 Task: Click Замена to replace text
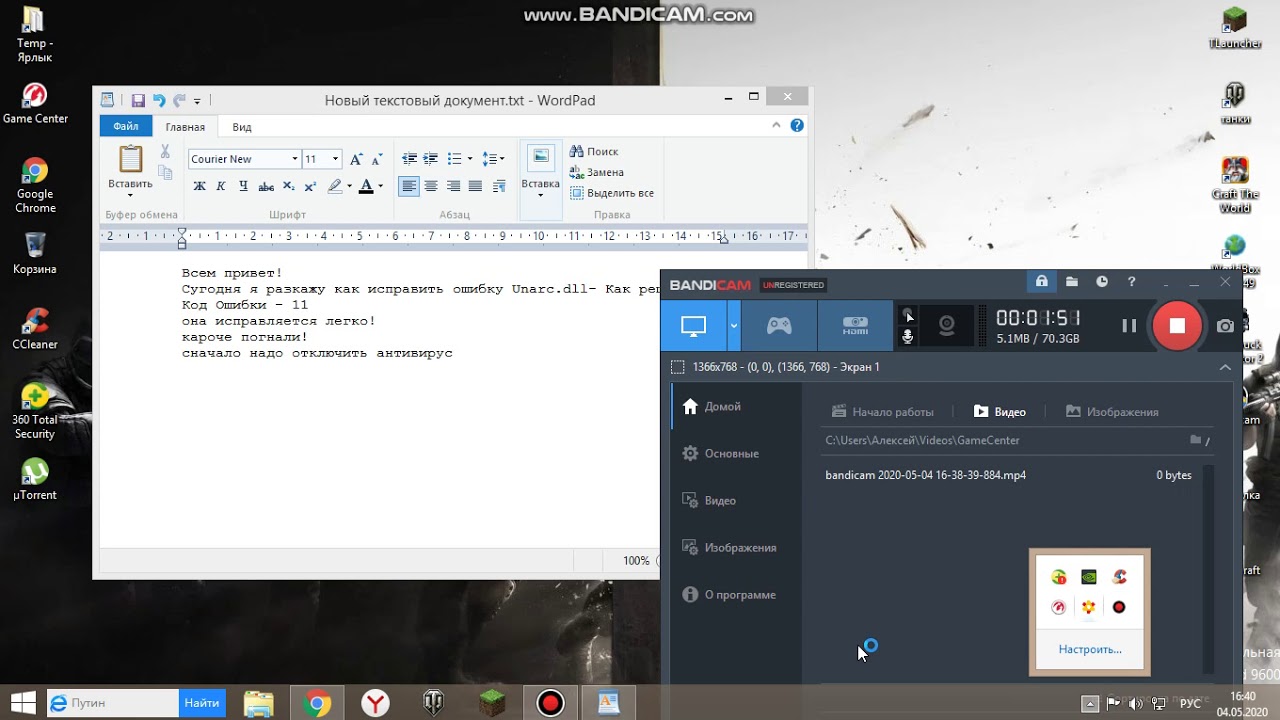(597, 172)
